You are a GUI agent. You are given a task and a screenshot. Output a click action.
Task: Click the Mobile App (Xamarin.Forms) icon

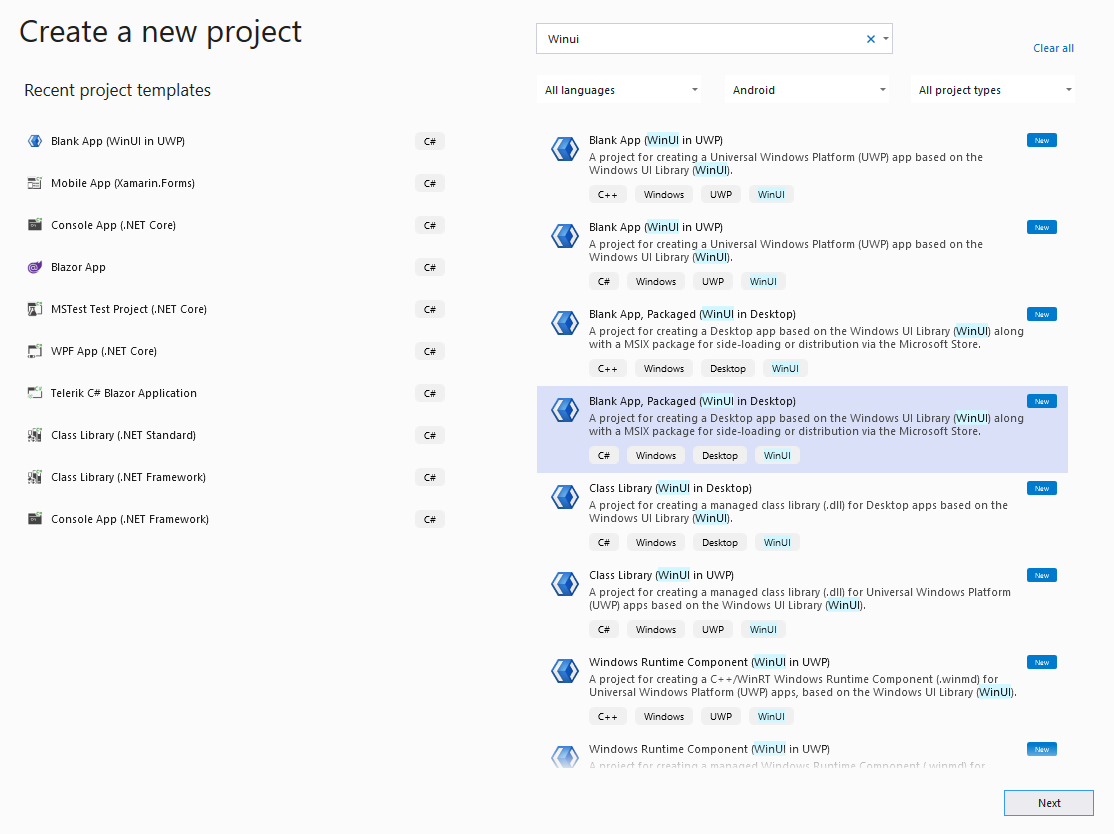[x=35, y=183]
